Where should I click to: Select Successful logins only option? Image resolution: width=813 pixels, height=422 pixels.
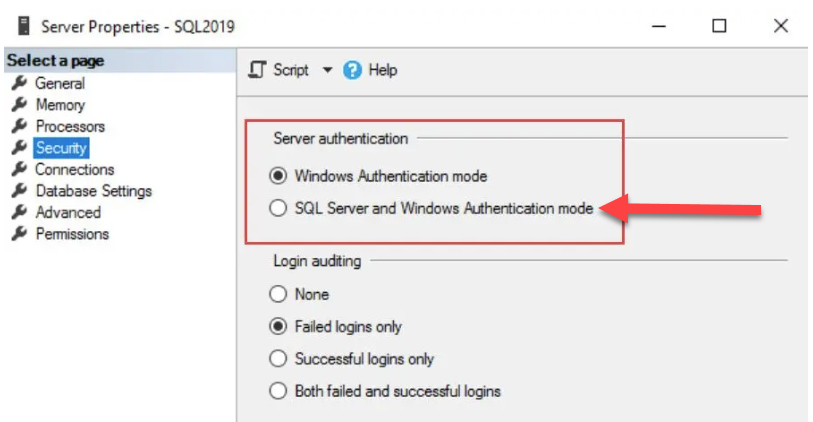pos(278,358)
